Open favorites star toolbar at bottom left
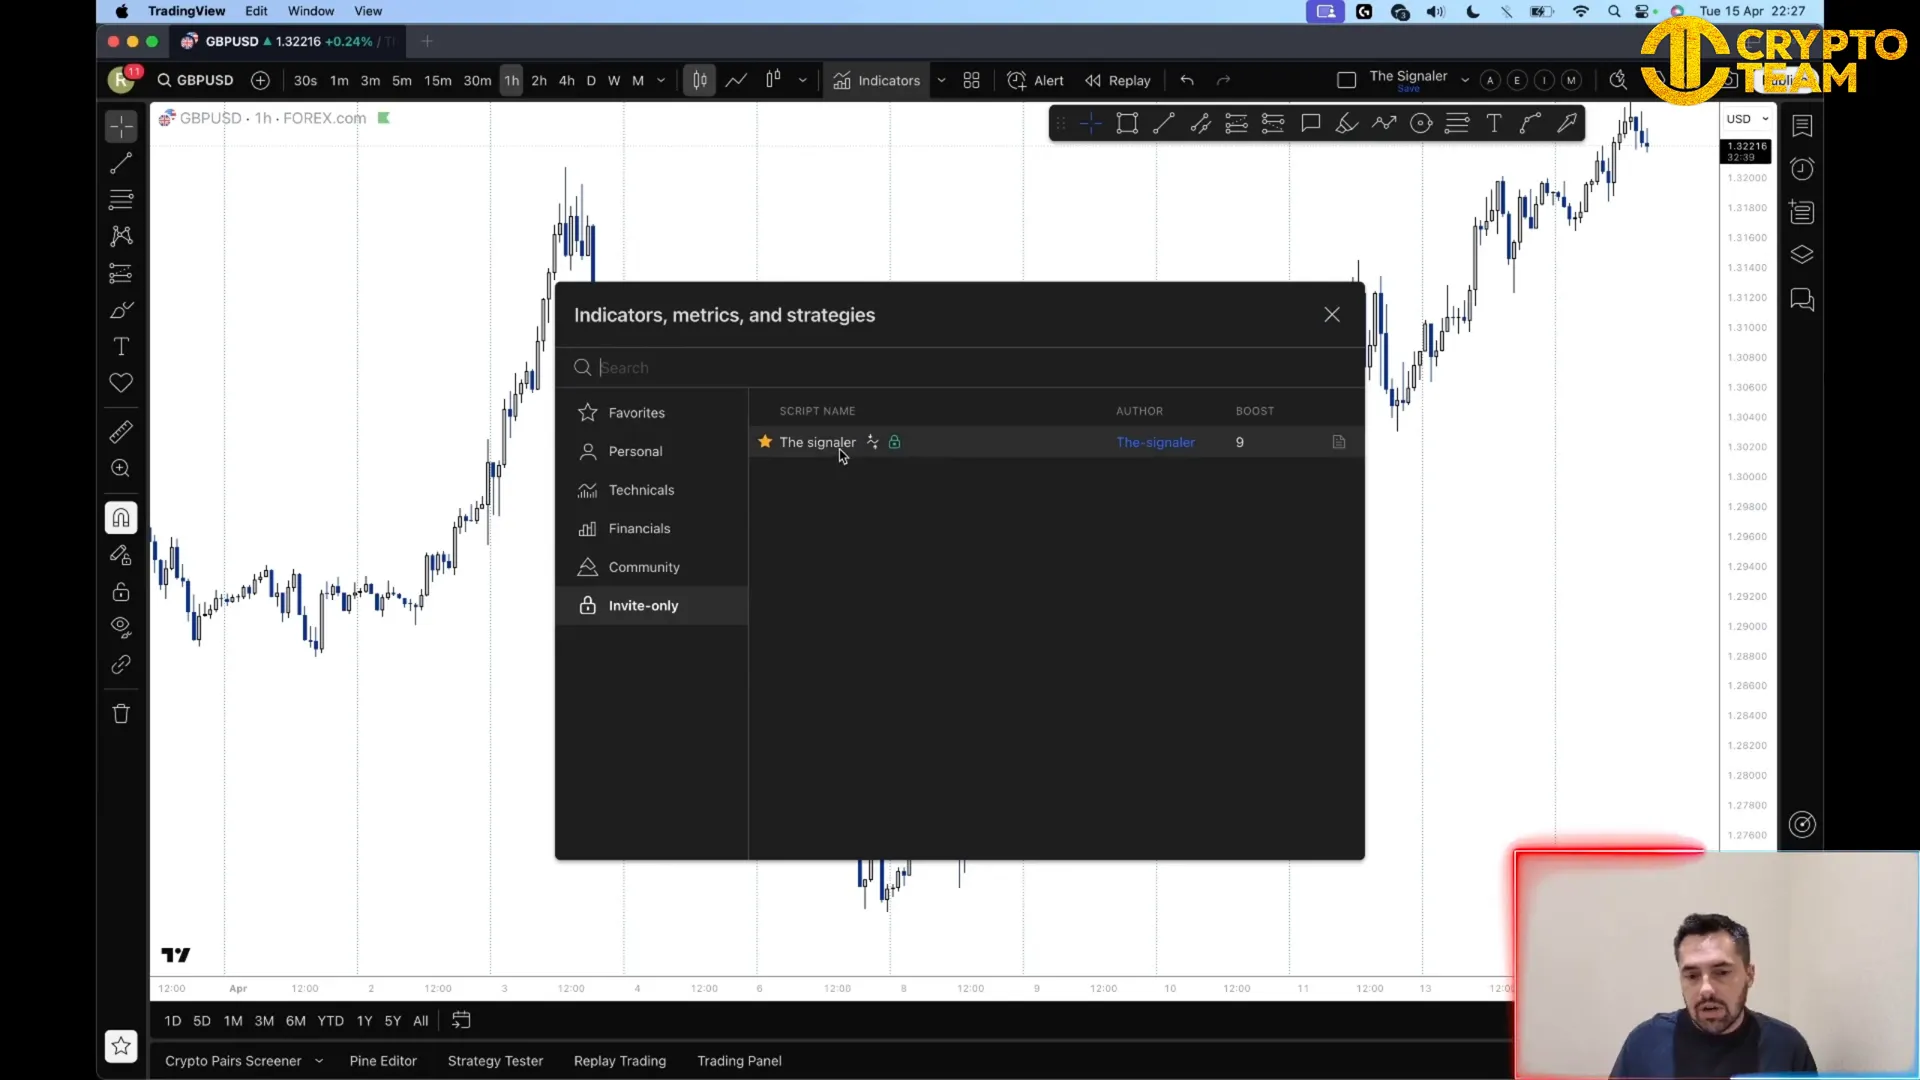Image resolution: width=1920 pixels, height=1080 pixels. click(121, 1046)
